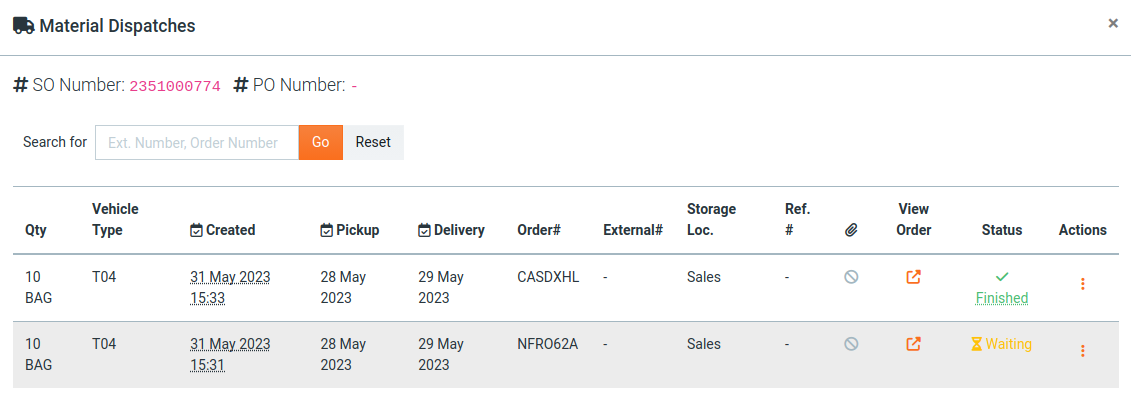Open order view for CASDXHL row

[913, 277]
